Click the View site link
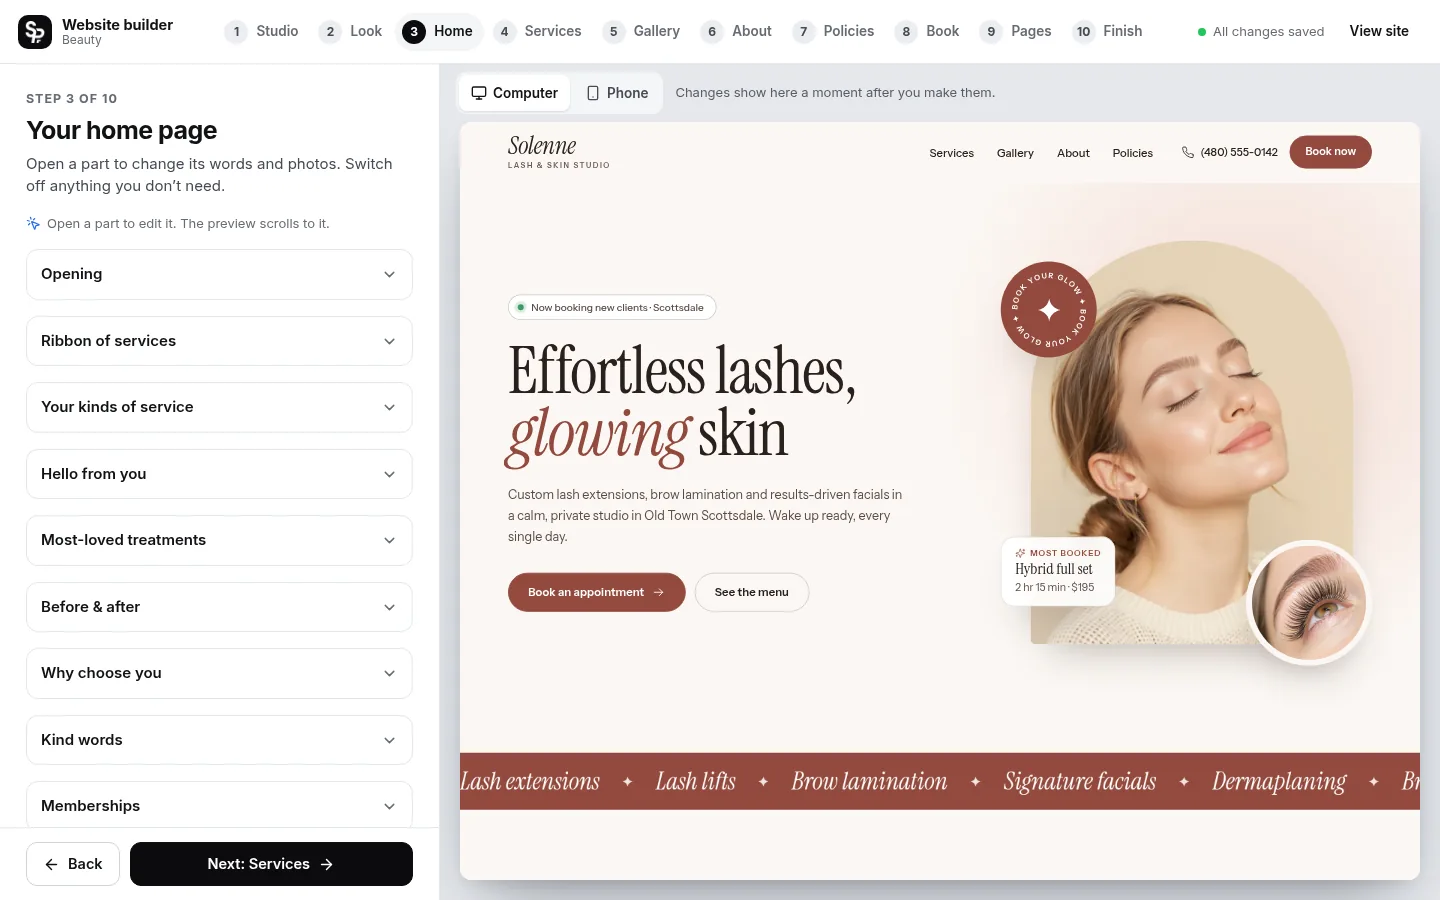 pyautogui.click(x=1379, y=31)
